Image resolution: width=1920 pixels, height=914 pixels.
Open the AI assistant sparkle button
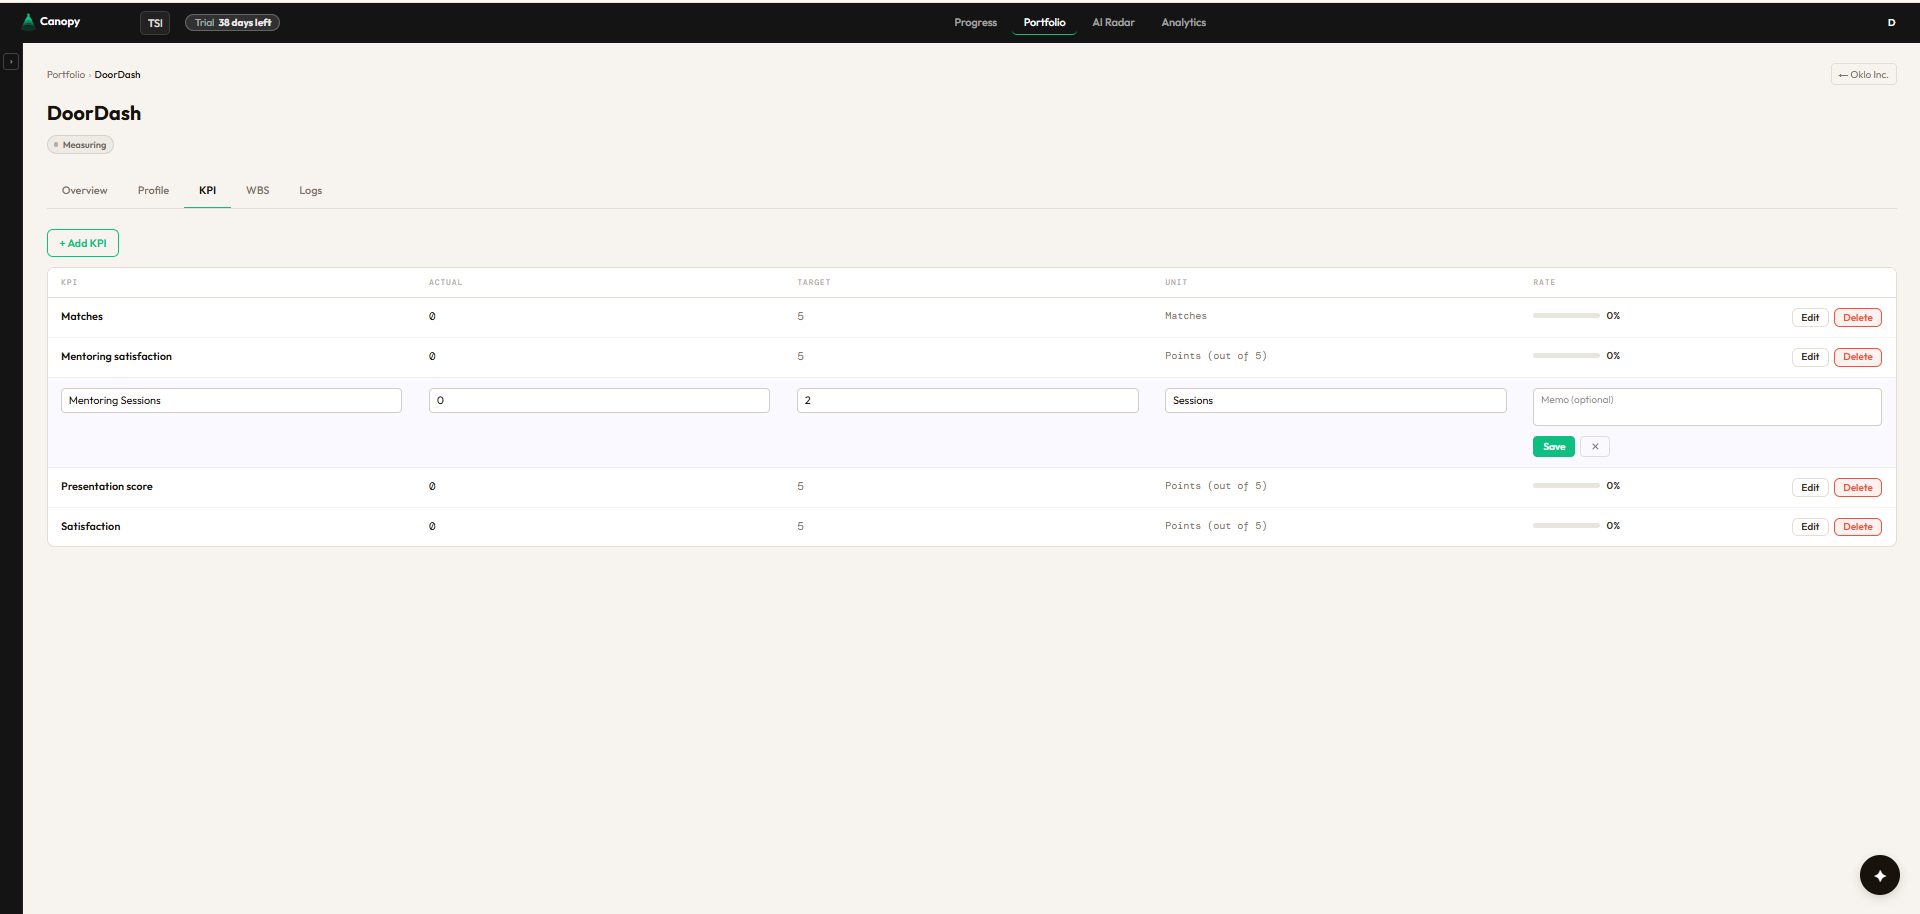1879,875
